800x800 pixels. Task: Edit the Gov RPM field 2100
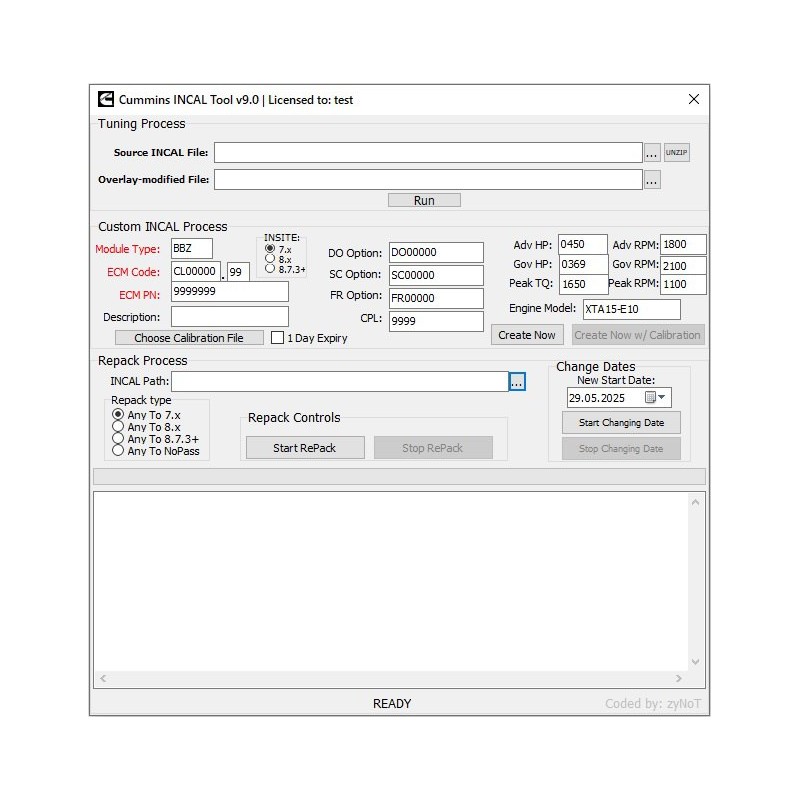coord(683,266)
